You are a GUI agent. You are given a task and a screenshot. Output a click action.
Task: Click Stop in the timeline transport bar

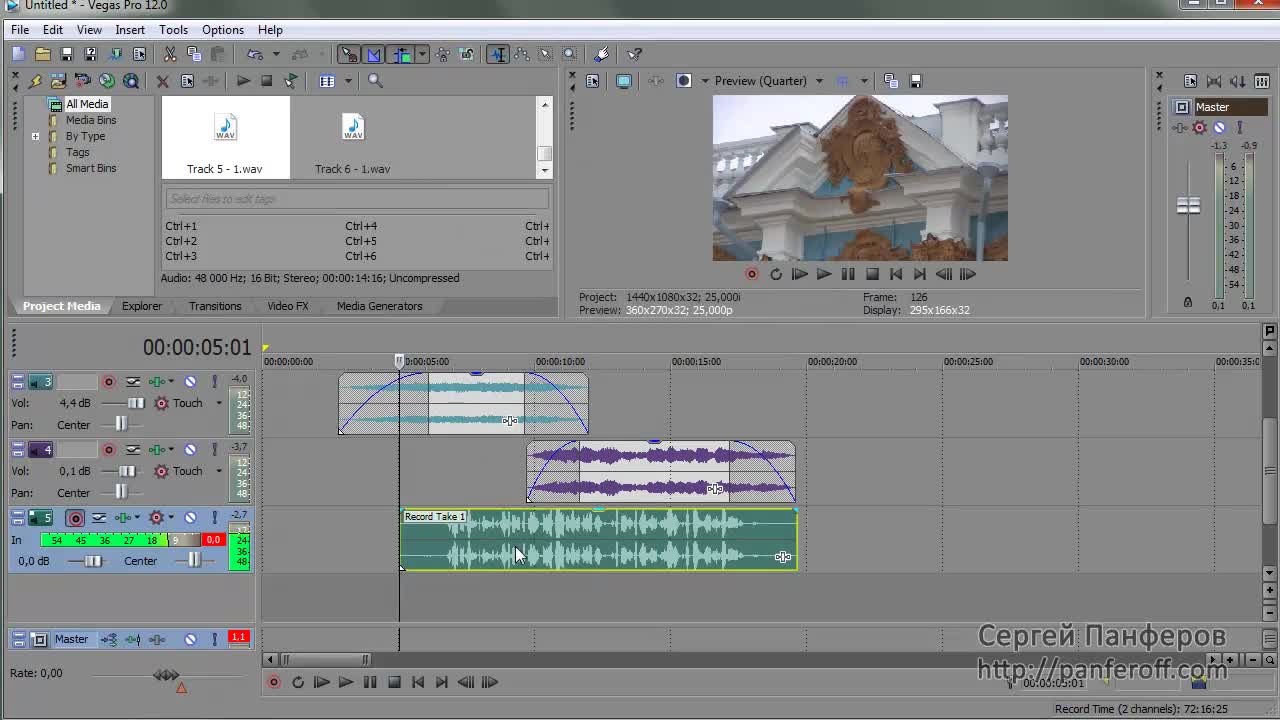394,682
